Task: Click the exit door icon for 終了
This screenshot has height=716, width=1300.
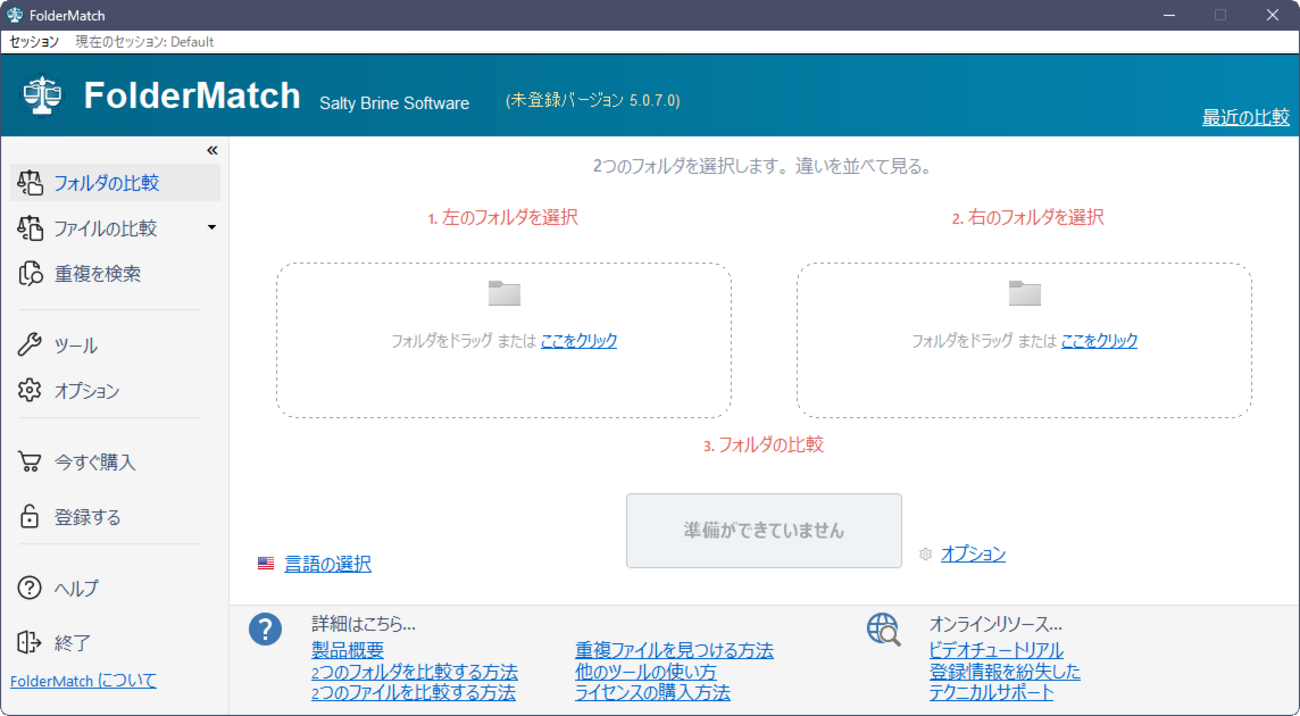Action: (x=30, y=642)
